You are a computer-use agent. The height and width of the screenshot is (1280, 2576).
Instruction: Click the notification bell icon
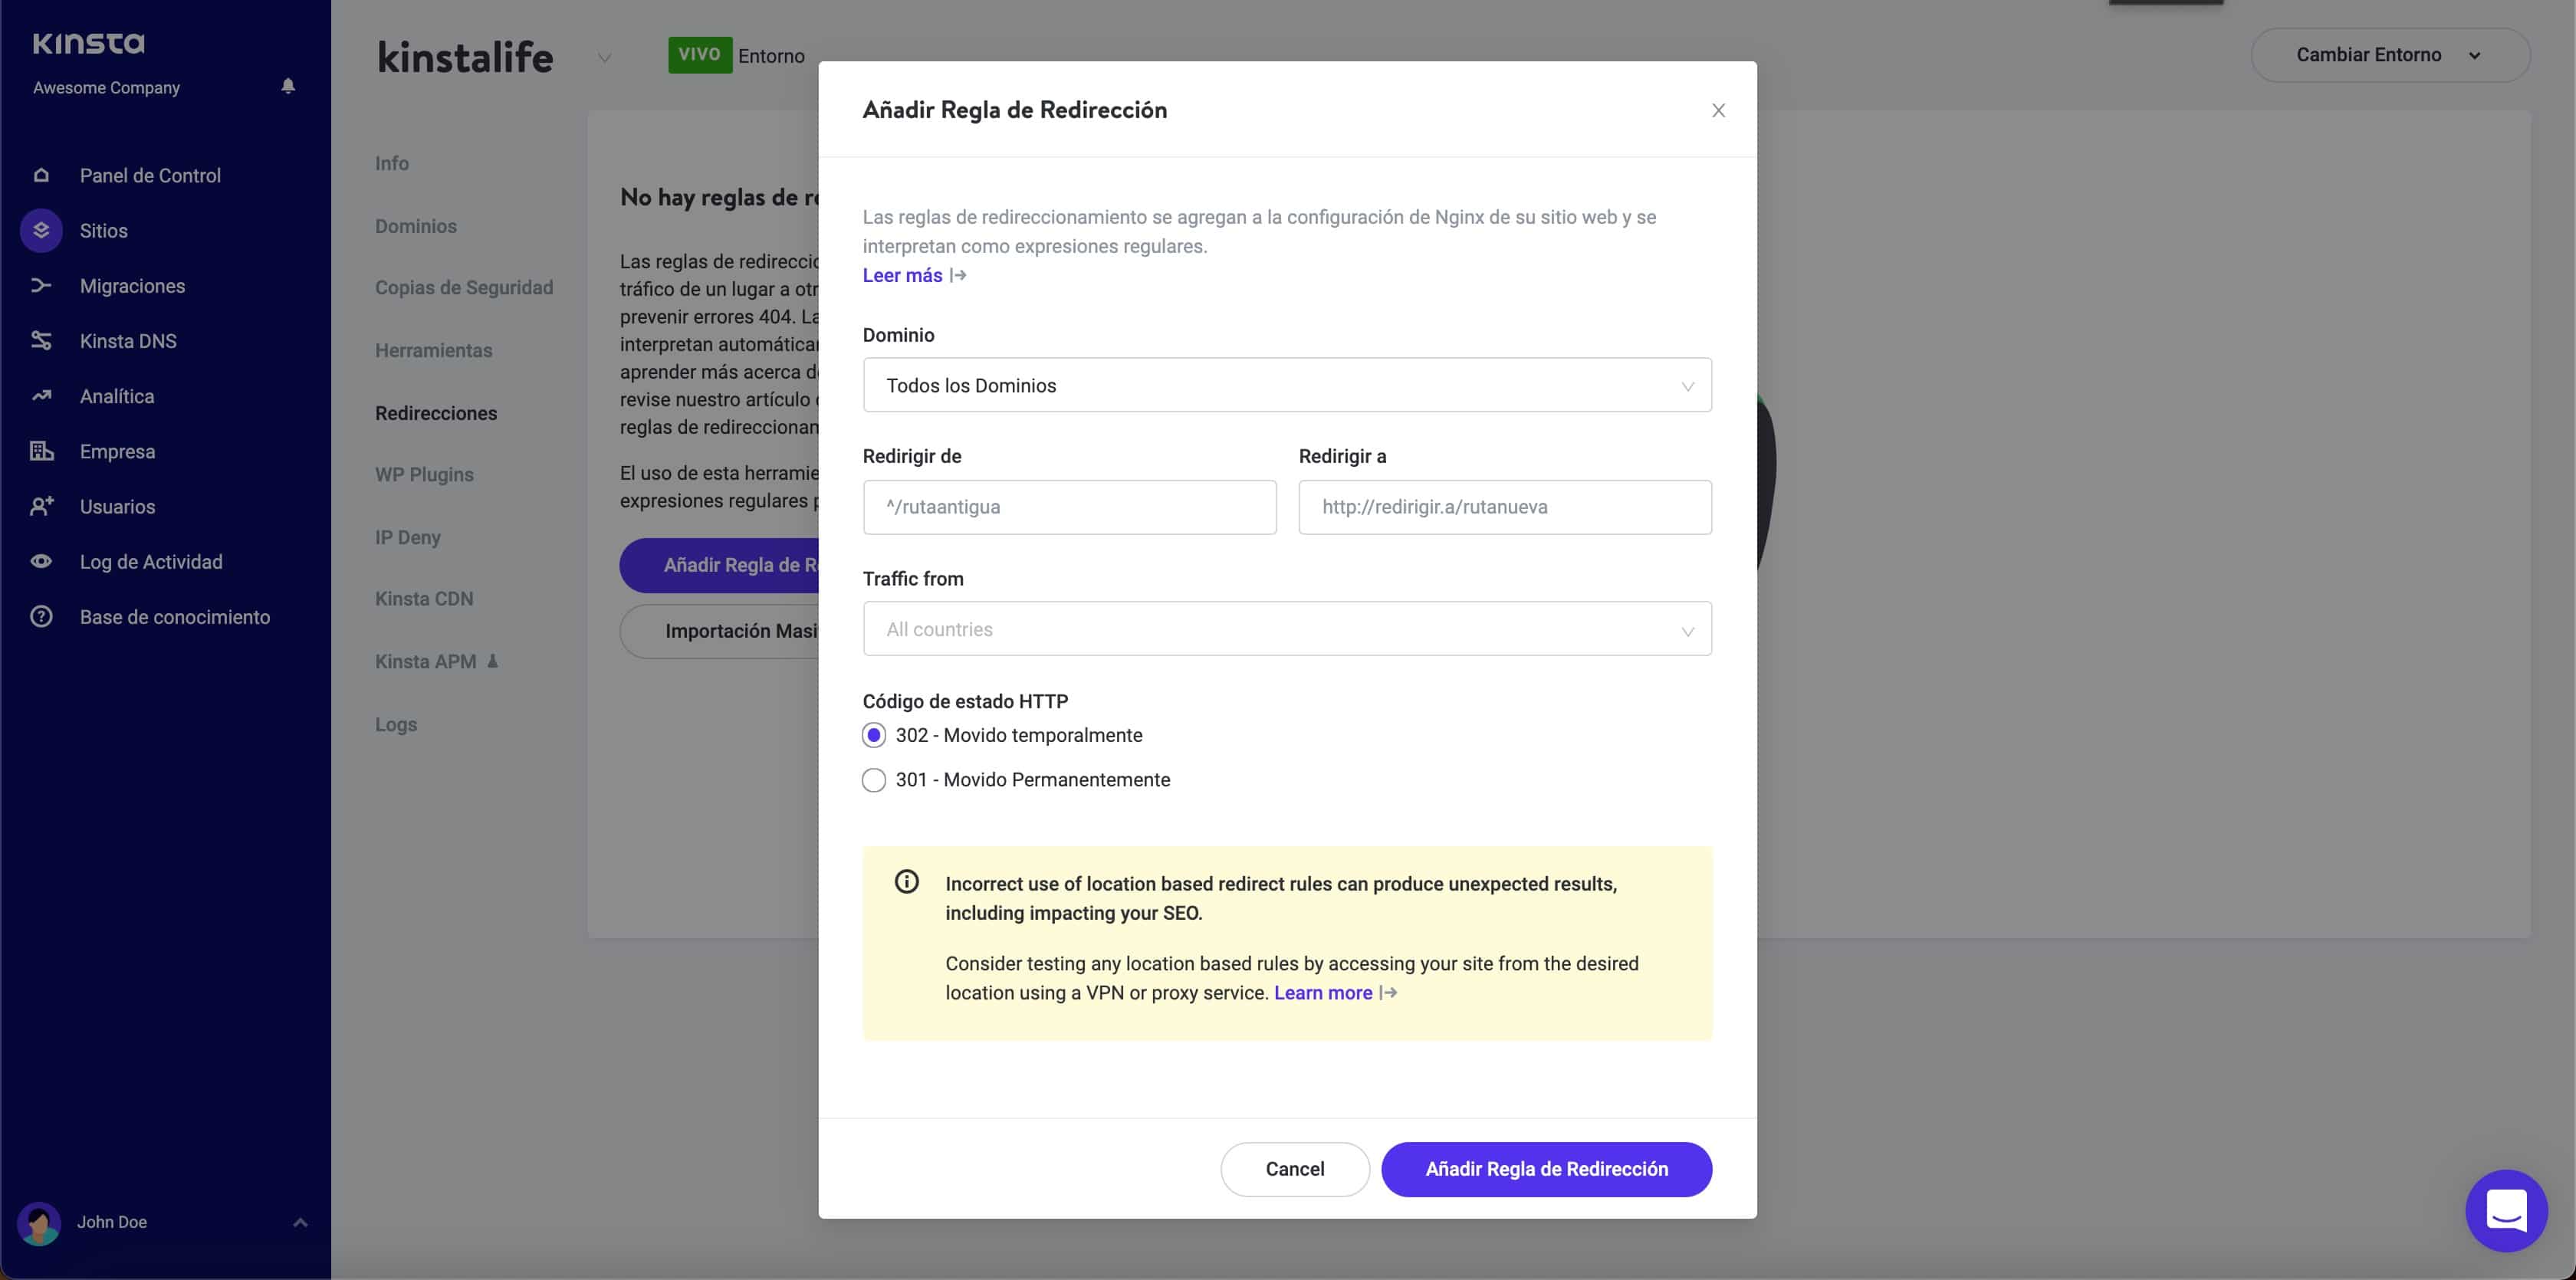coord(288,86)
